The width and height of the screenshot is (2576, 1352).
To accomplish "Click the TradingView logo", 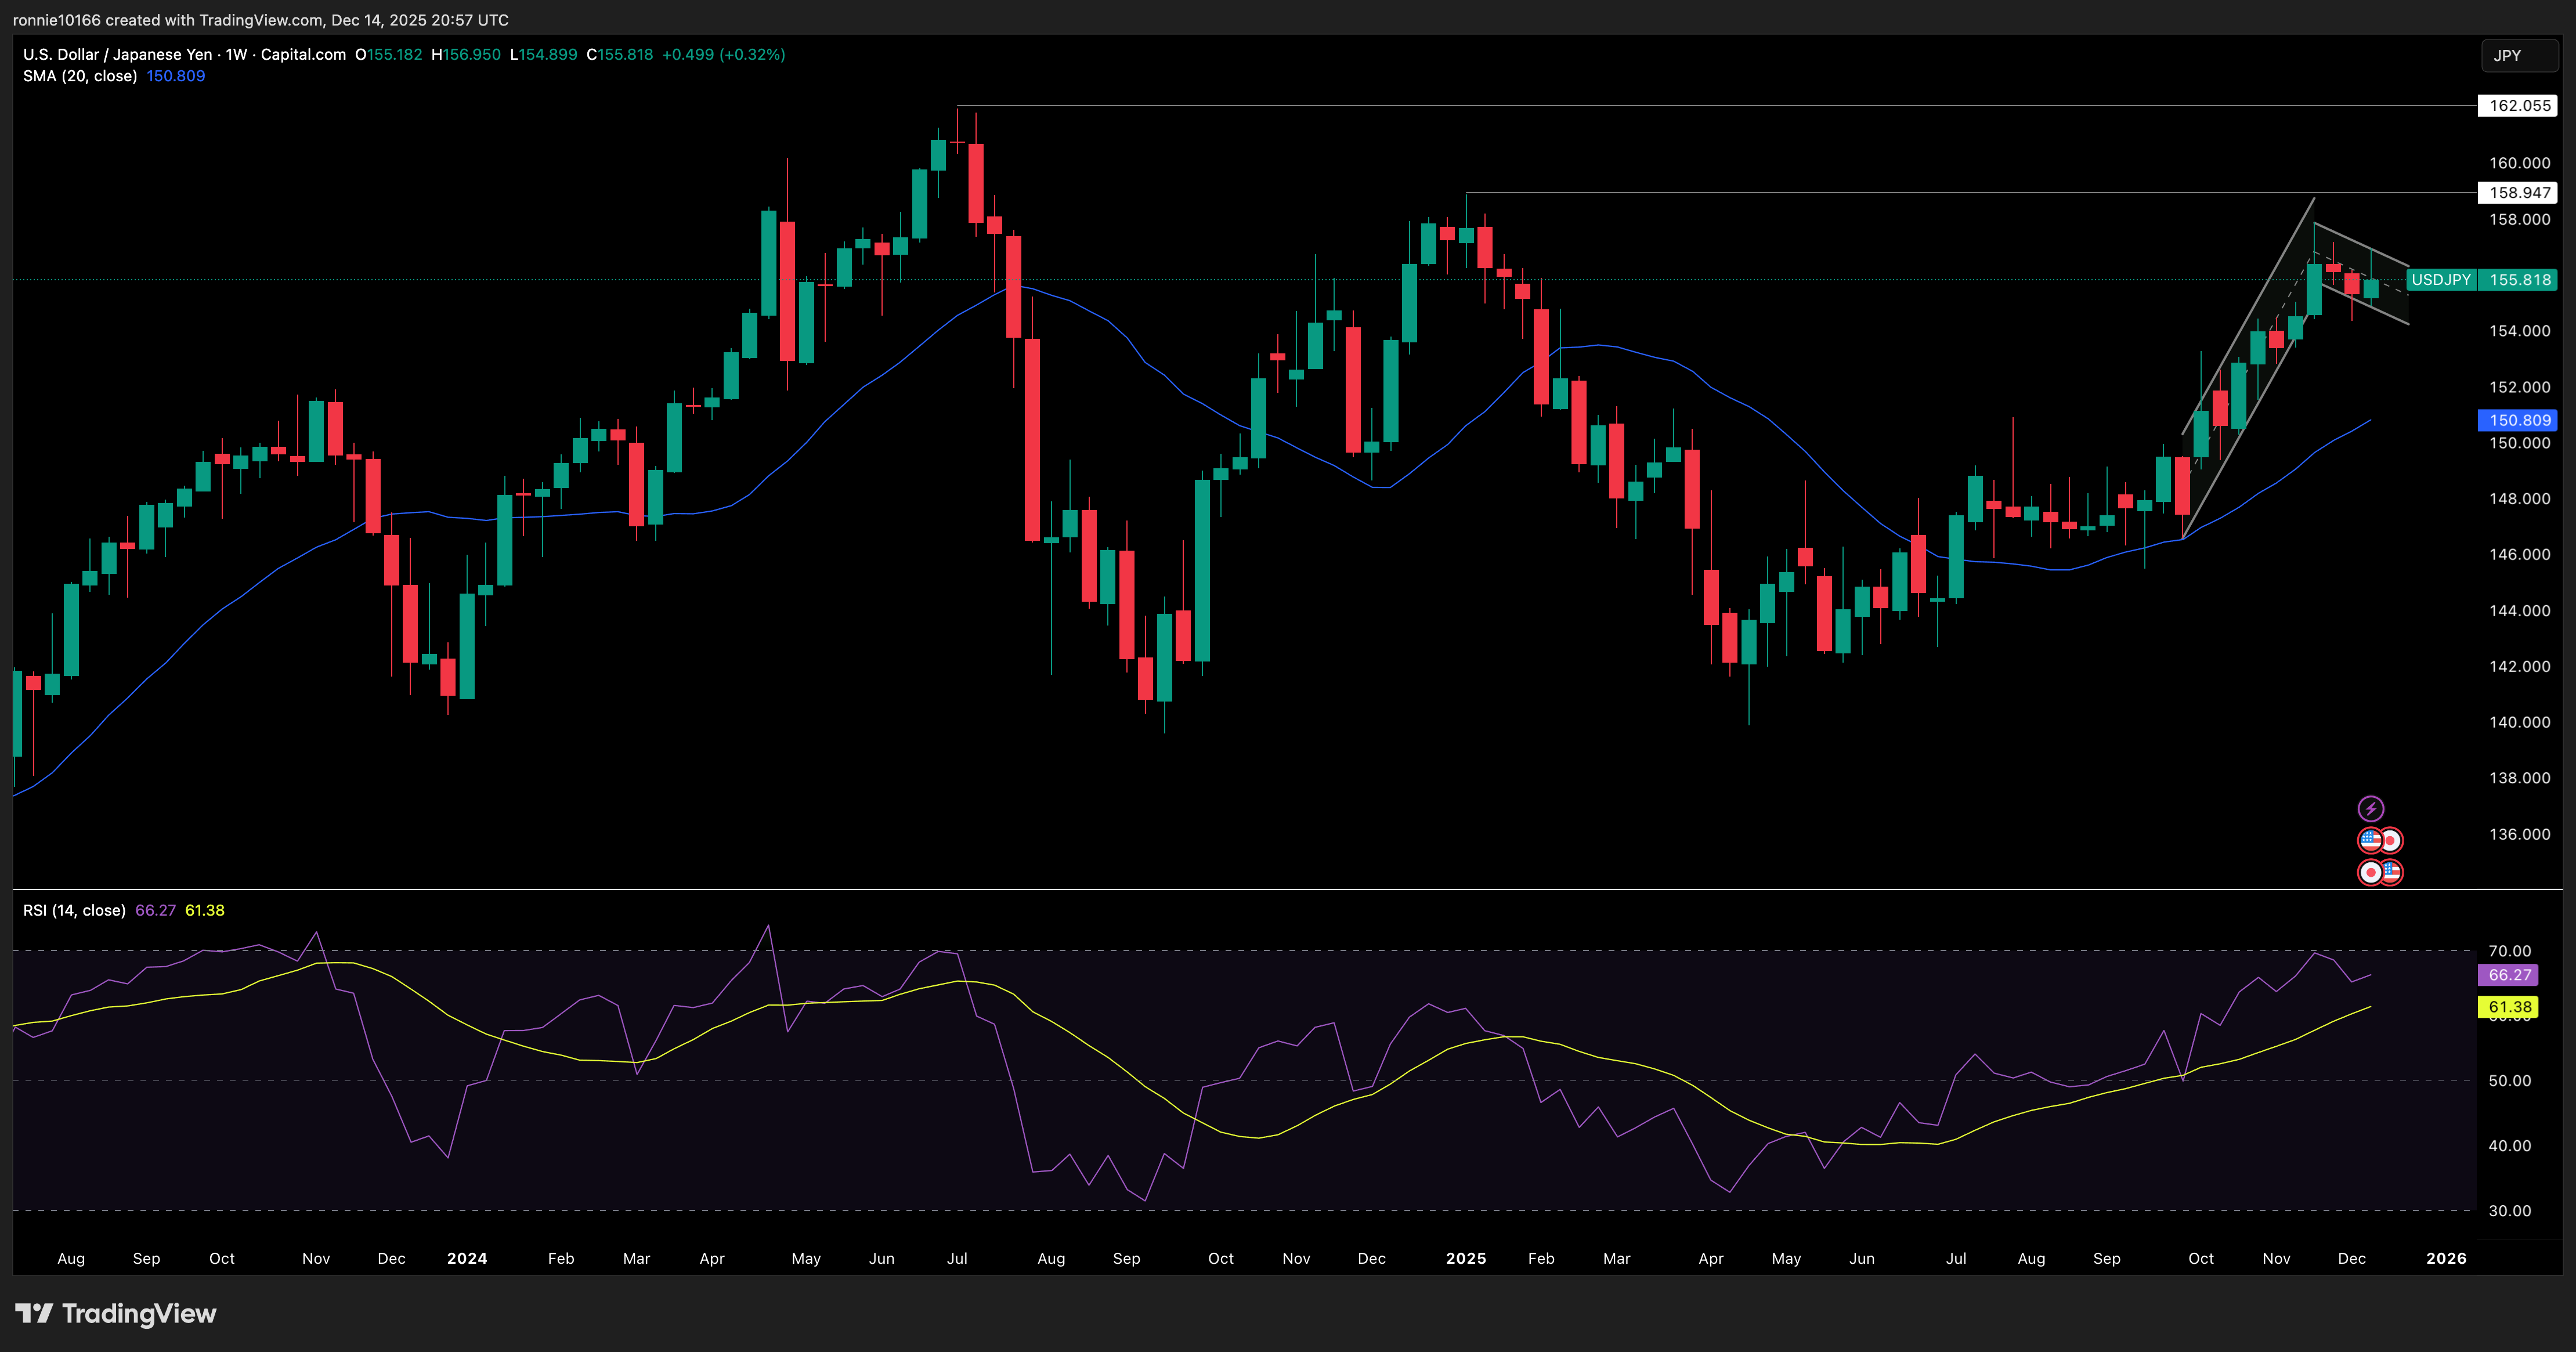I will pos(115,1313).
